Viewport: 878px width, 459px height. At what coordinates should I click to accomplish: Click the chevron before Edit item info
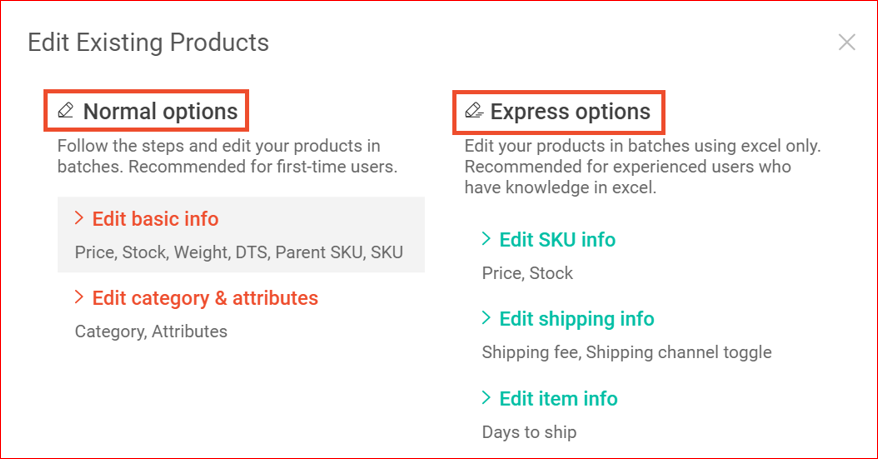[x=486, y=398]
